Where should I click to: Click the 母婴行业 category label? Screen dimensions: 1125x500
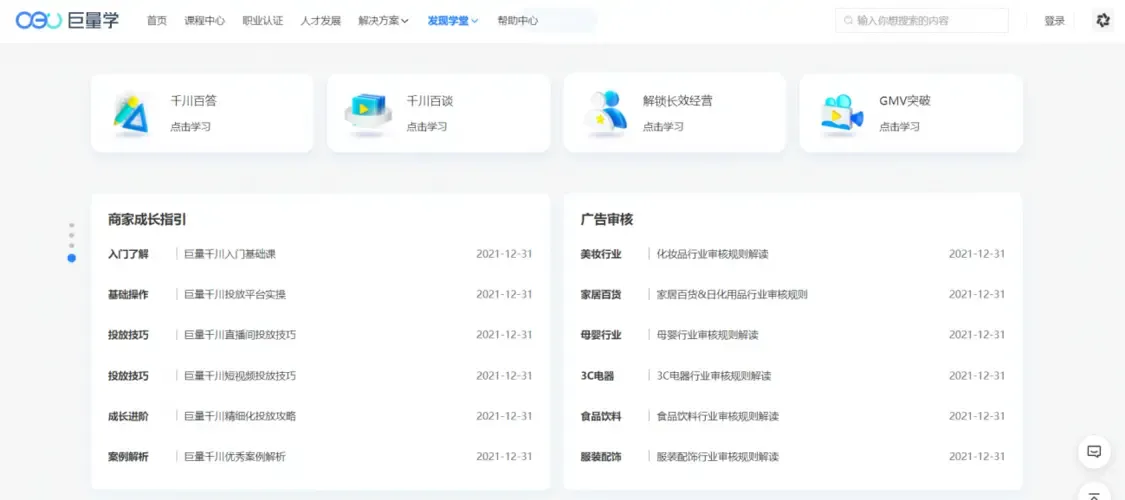(601, 335)
